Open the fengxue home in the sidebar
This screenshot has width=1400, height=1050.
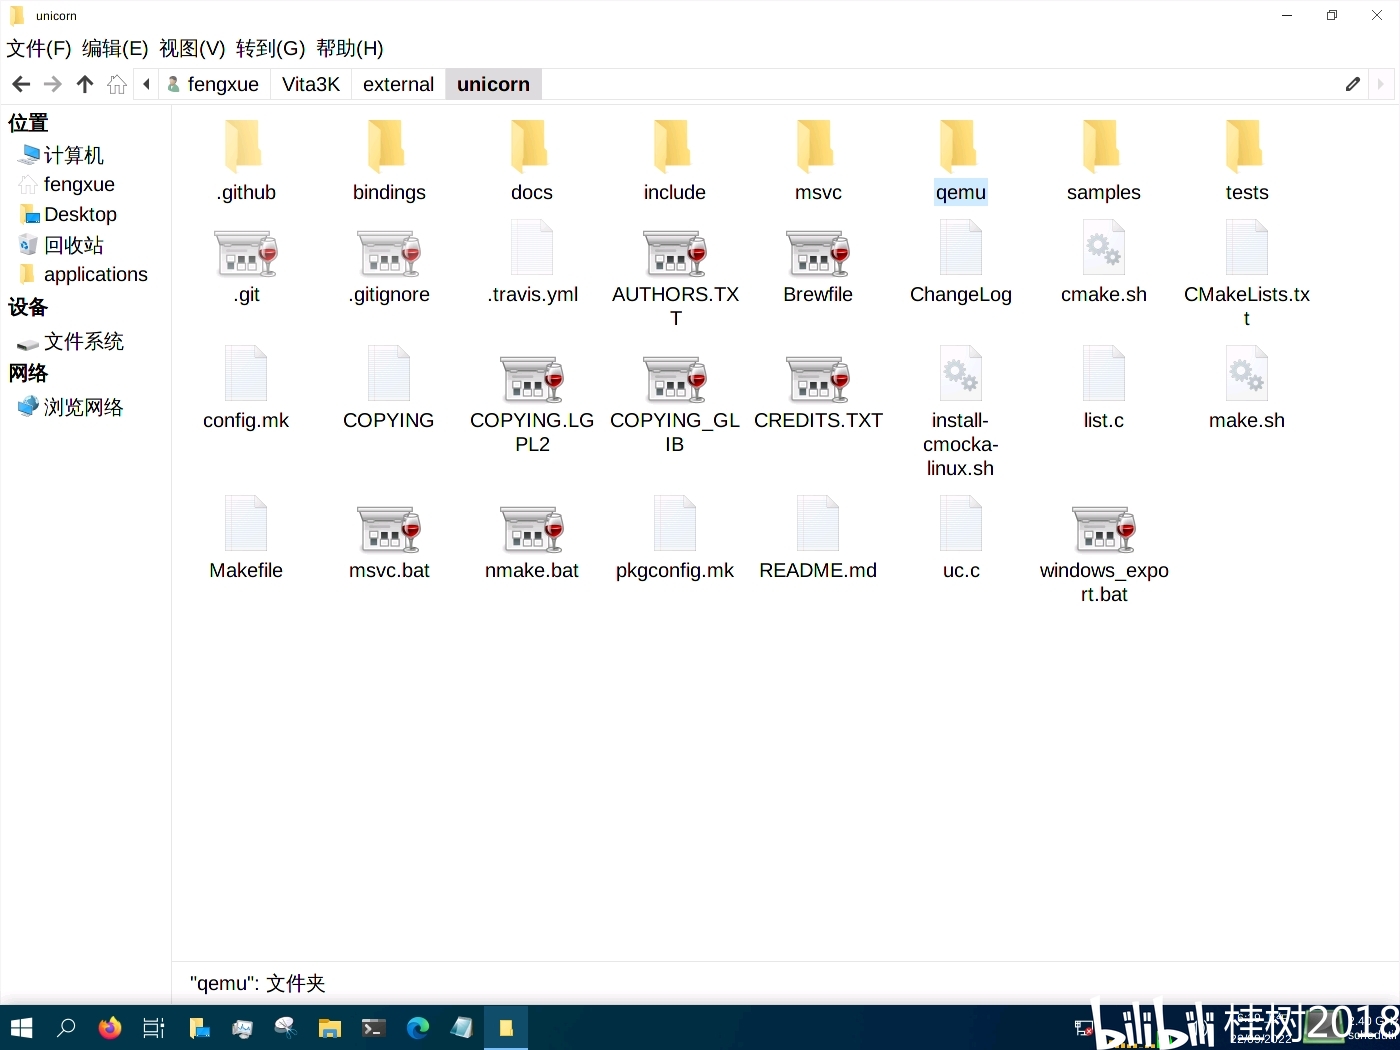67,185
